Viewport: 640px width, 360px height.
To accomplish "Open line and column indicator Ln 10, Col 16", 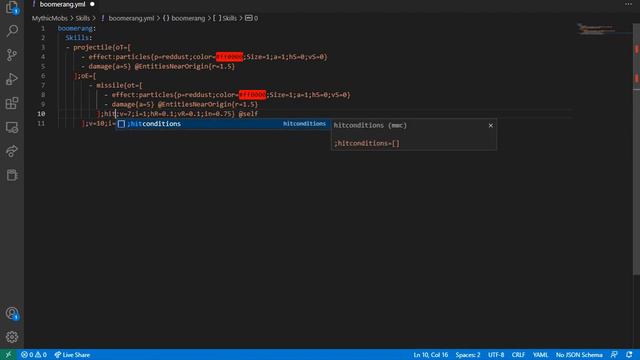I will point(431,355).
